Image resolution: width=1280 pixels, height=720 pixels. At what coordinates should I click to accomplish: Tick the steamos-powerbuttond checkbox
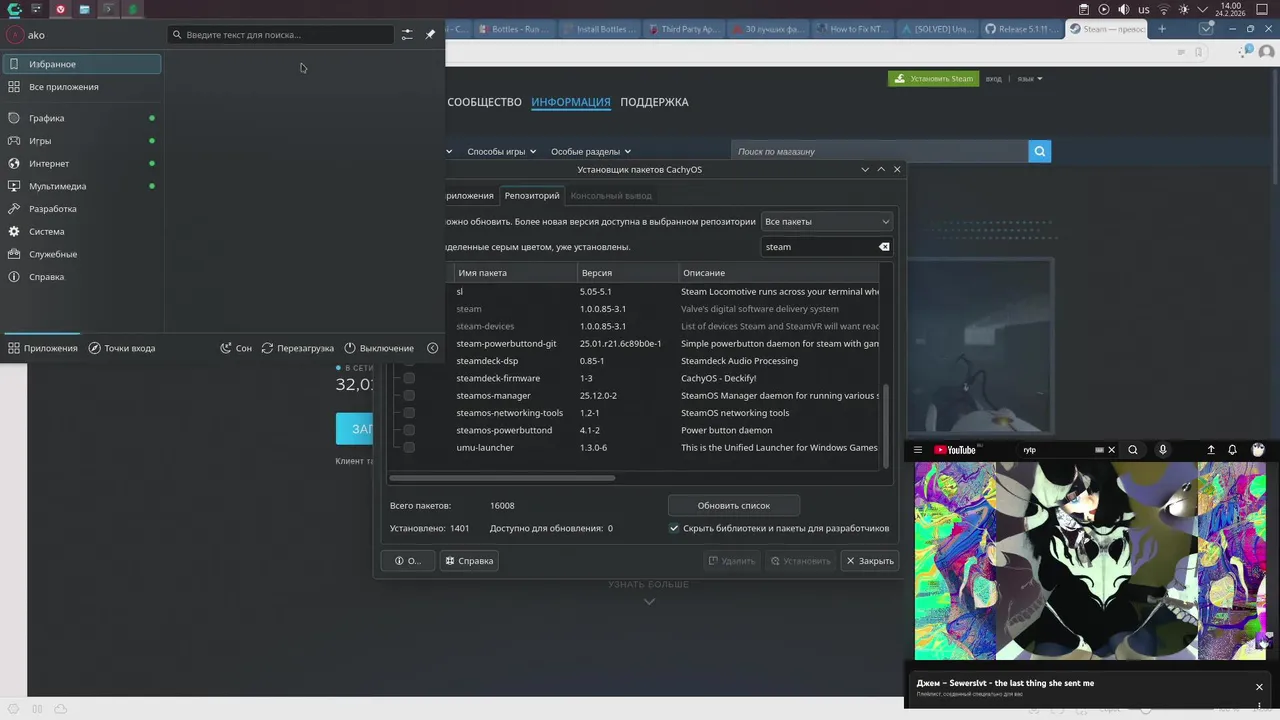click(409, 430)
